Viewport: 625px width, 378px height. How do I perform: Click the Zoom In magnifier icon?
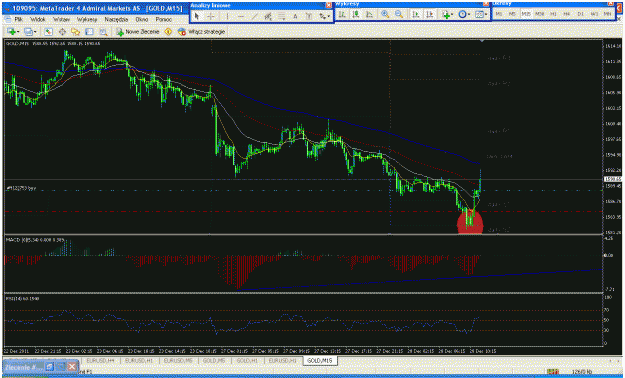pyautogui.click(x=385, y=15)
